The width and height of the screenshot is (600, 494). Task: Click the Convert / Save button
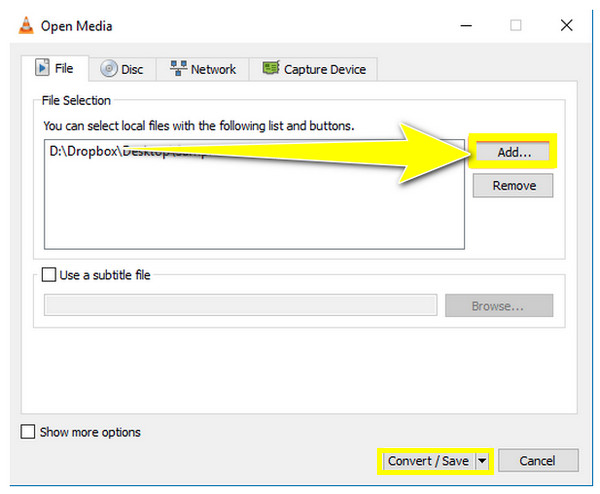[x=429, y=461]
